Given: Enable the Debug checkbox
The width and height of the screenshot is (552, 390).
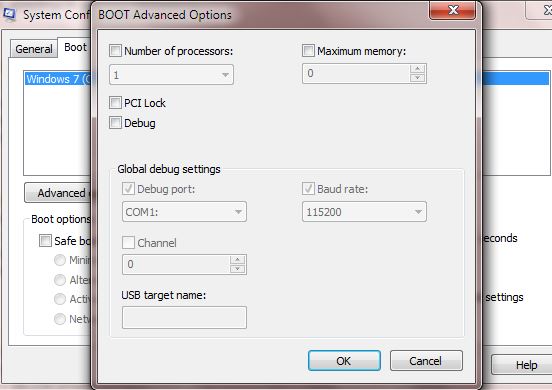Looking at the screenshot, I should pos(115,123).
